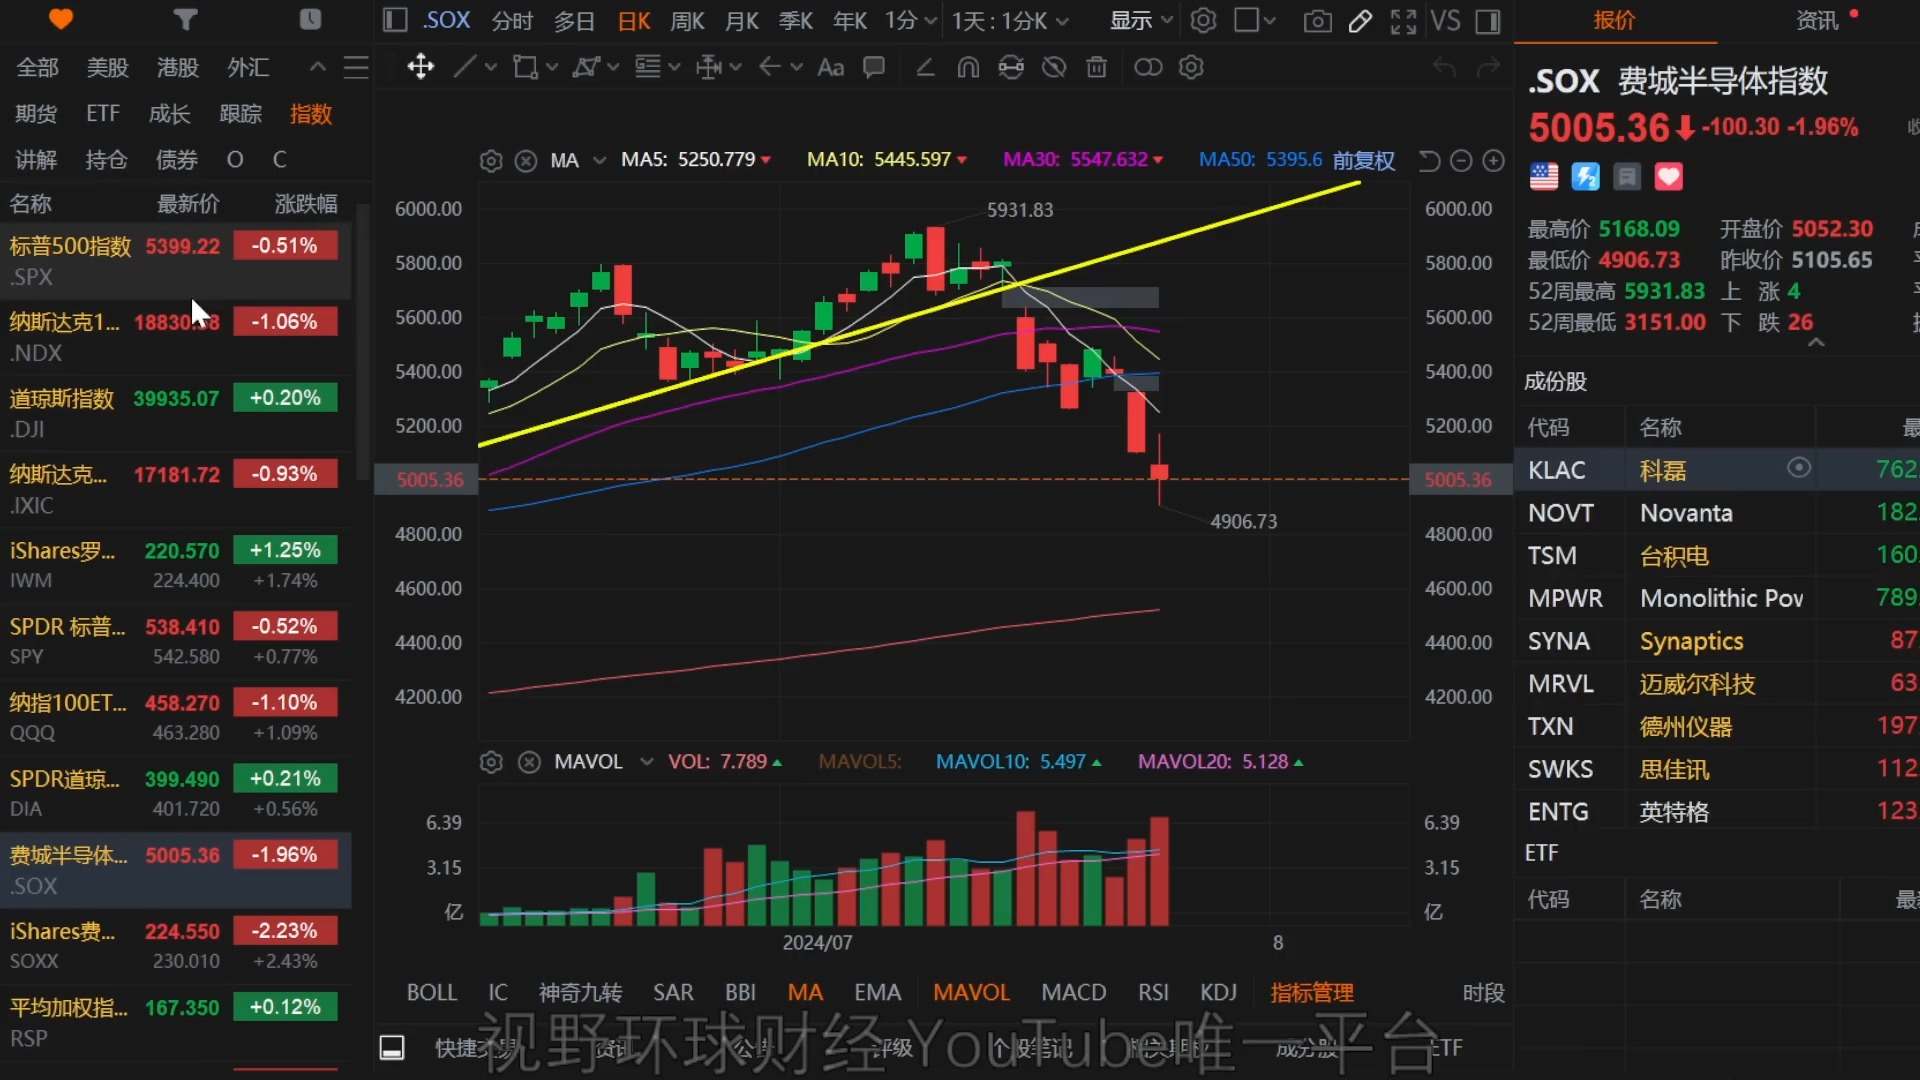This screenshot has width=1920, height=1080.
Task: Hide all drawings with the eye icon
Action: pyautogui.click(x=1054, y=67)
